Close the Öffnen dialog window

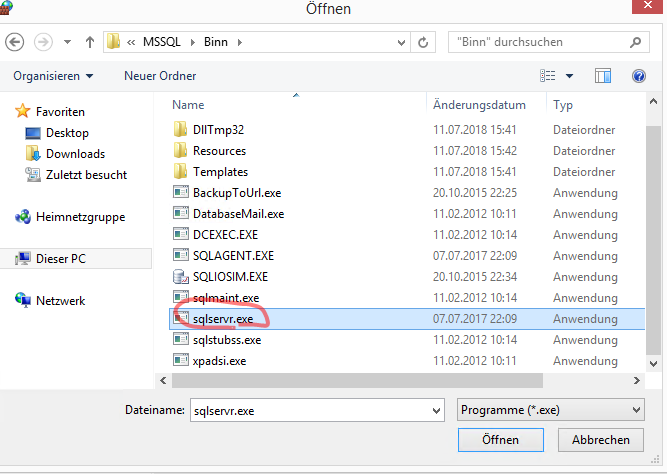647,6
